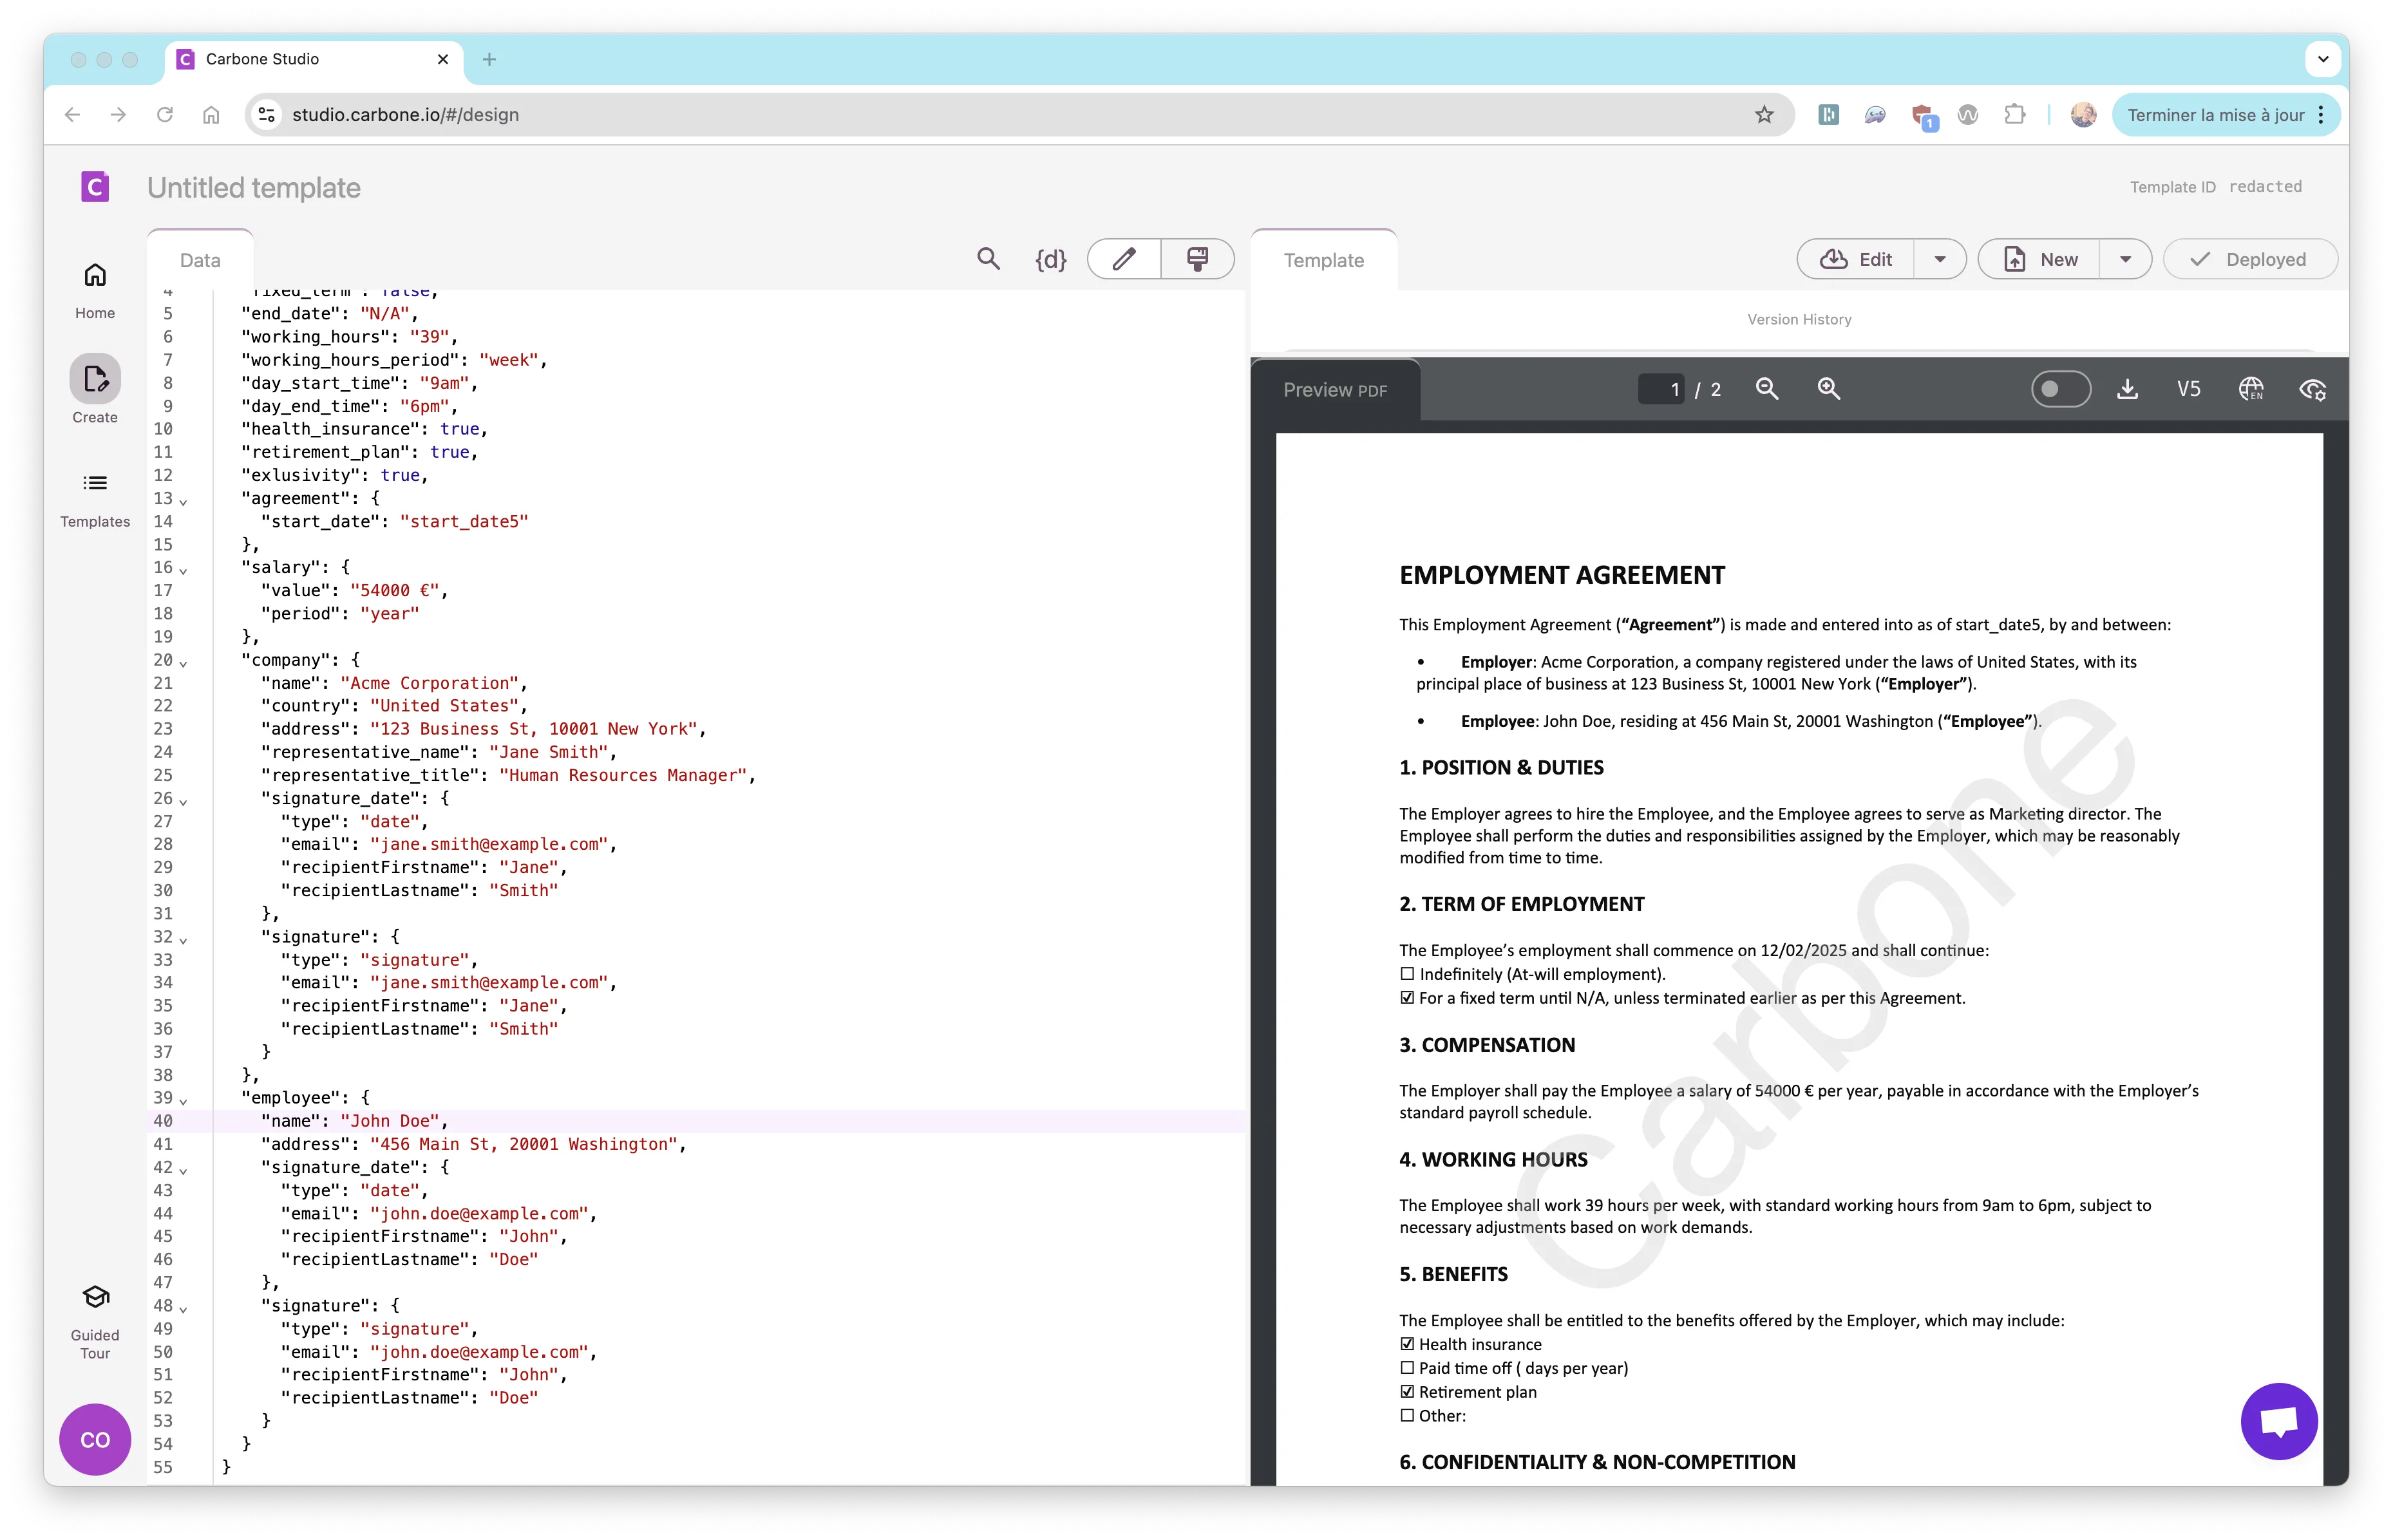Zoom in on the PDF preview

tap(1829, 389)
